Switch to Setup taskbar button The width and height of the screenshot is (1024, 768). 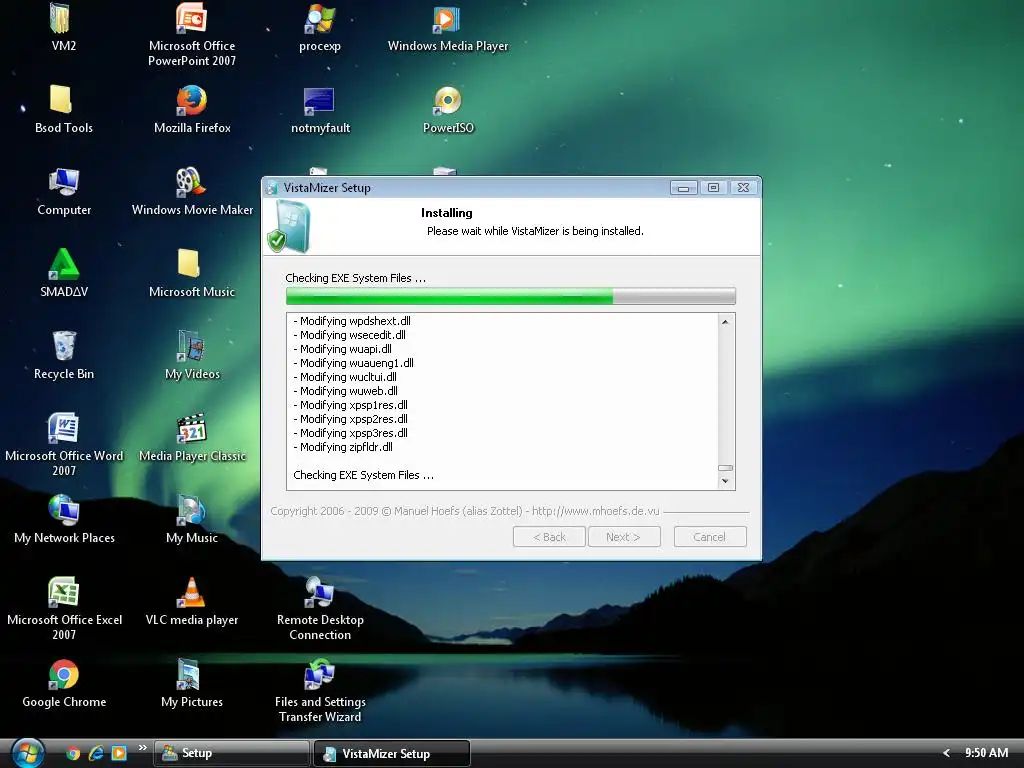(231, 753)
